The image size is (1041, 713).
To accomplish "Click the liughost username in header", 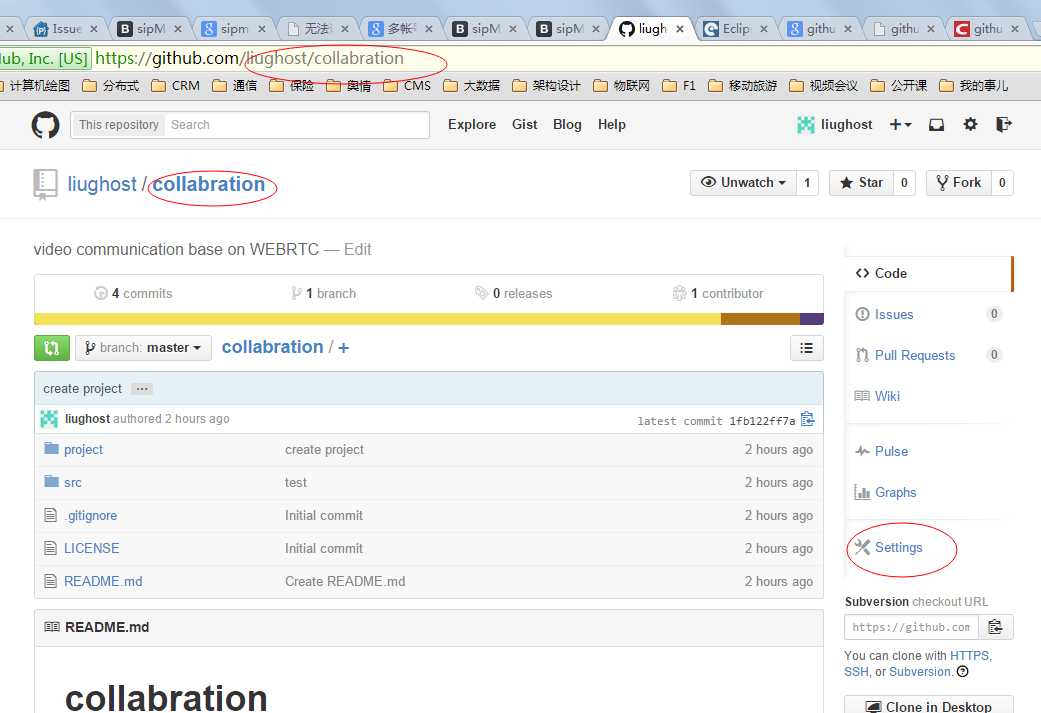I will click(x=846, y=125).
